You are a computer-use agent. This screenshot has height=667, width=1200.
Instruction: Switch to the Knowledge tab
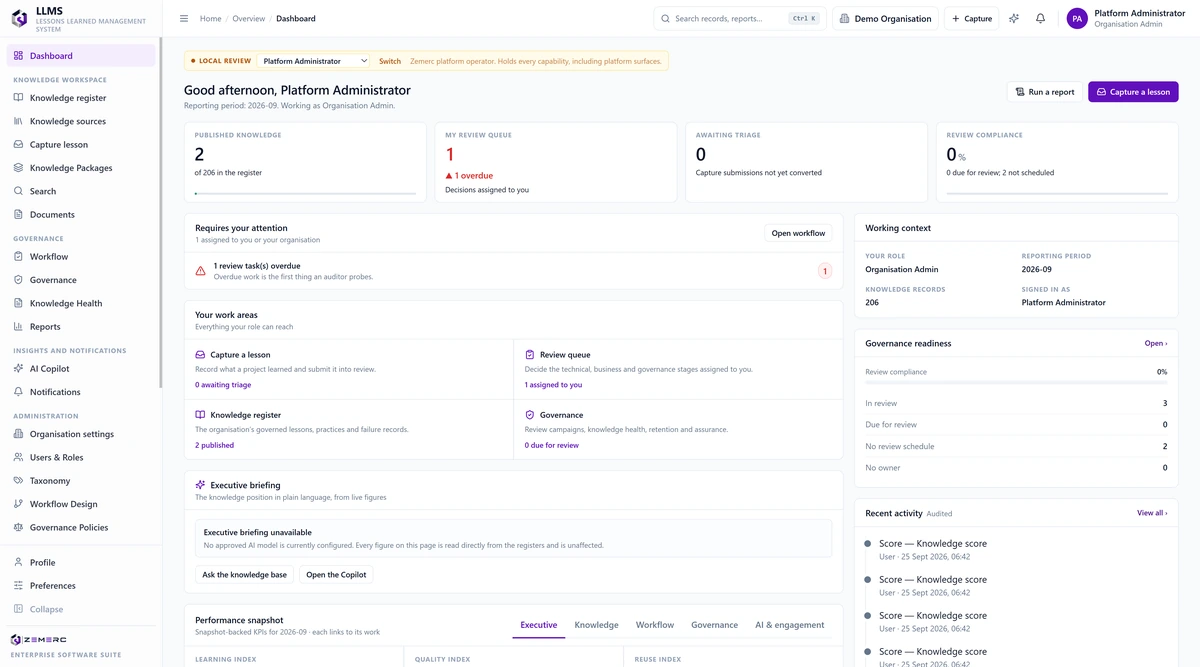point(596,625)
